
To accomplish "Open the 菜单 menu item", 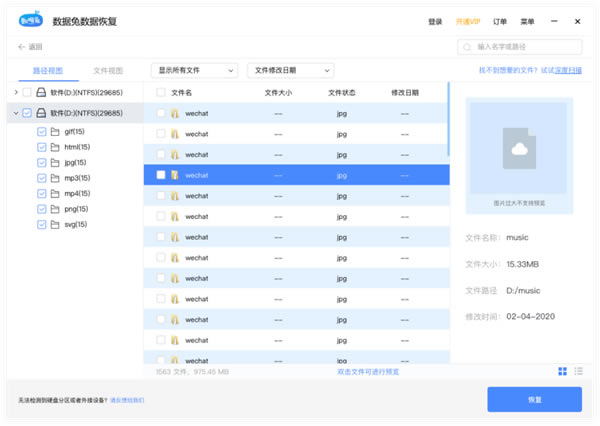I will point(527,22).
